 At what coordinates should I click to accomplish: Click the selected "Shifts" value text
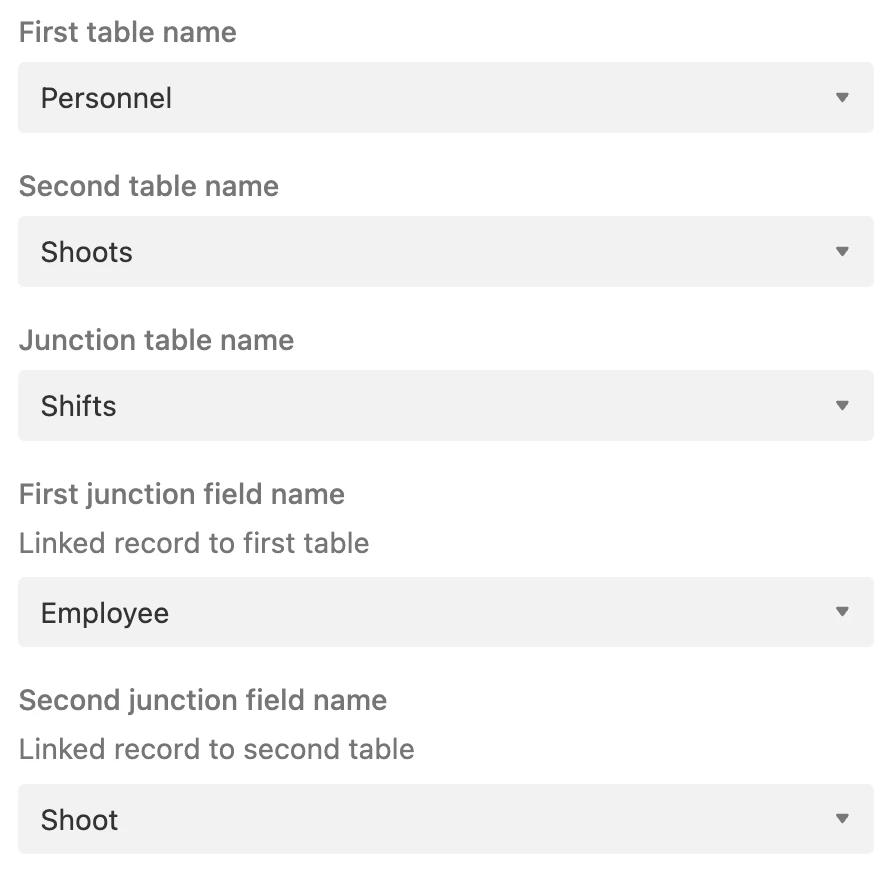click(x=78, y=406)
